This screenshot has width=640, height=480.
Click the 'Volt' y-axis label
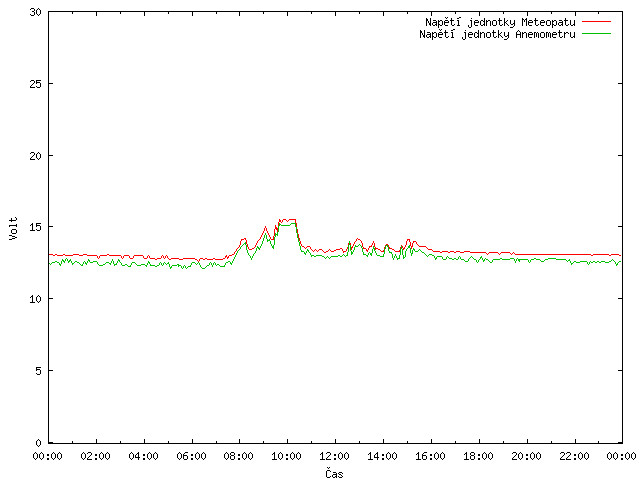(x=13, y=228)
